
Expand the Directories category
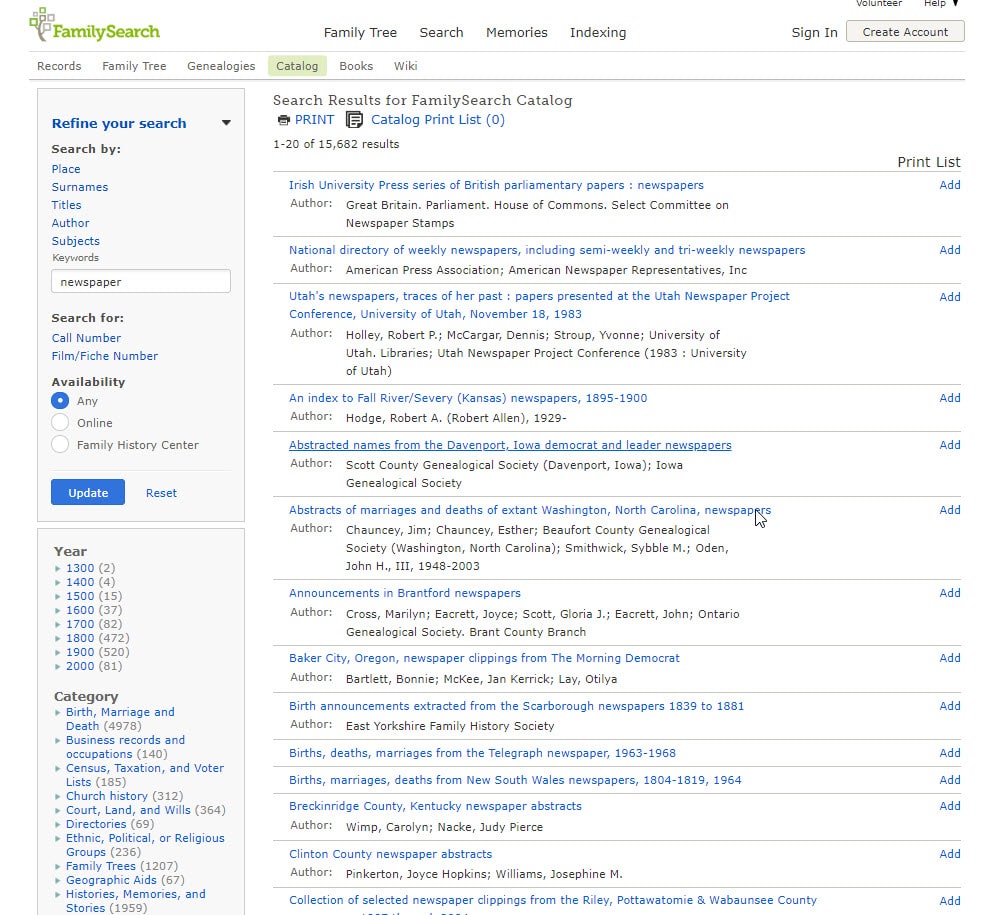(58, 825)
